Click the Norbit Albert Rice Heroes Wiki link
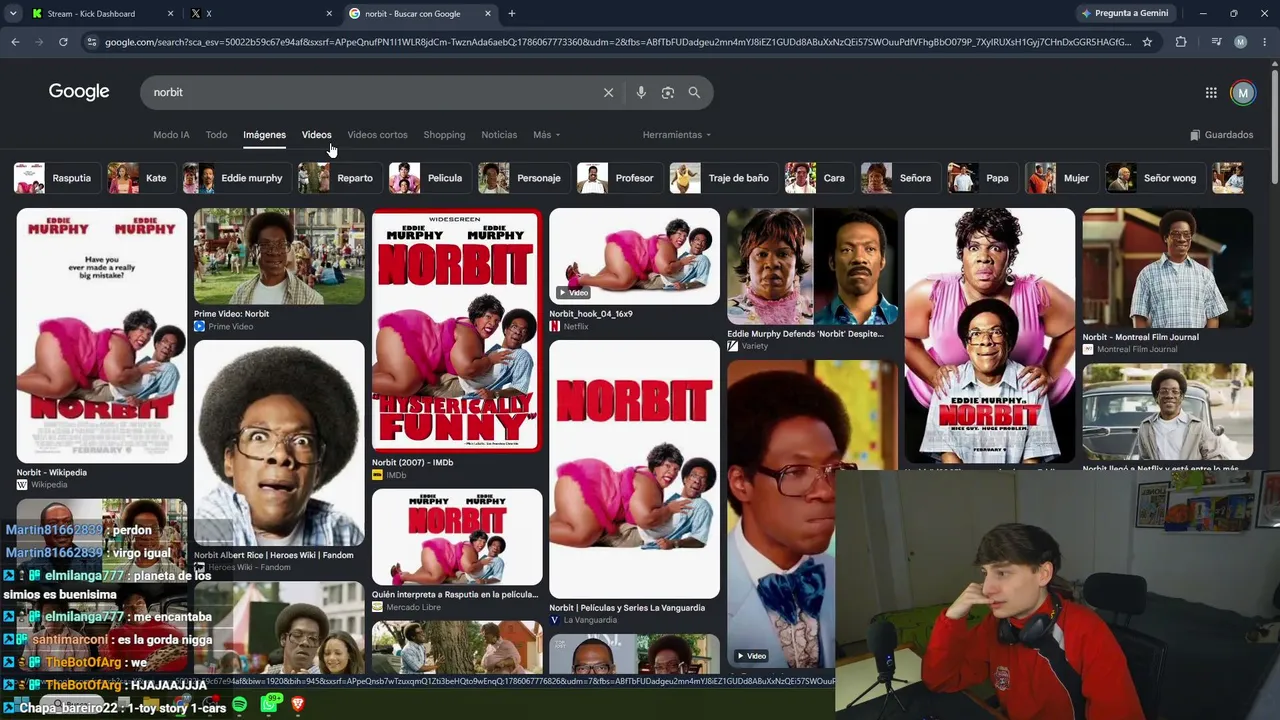1280x720 pixels. pyautogui.click(x=273, y=555)
